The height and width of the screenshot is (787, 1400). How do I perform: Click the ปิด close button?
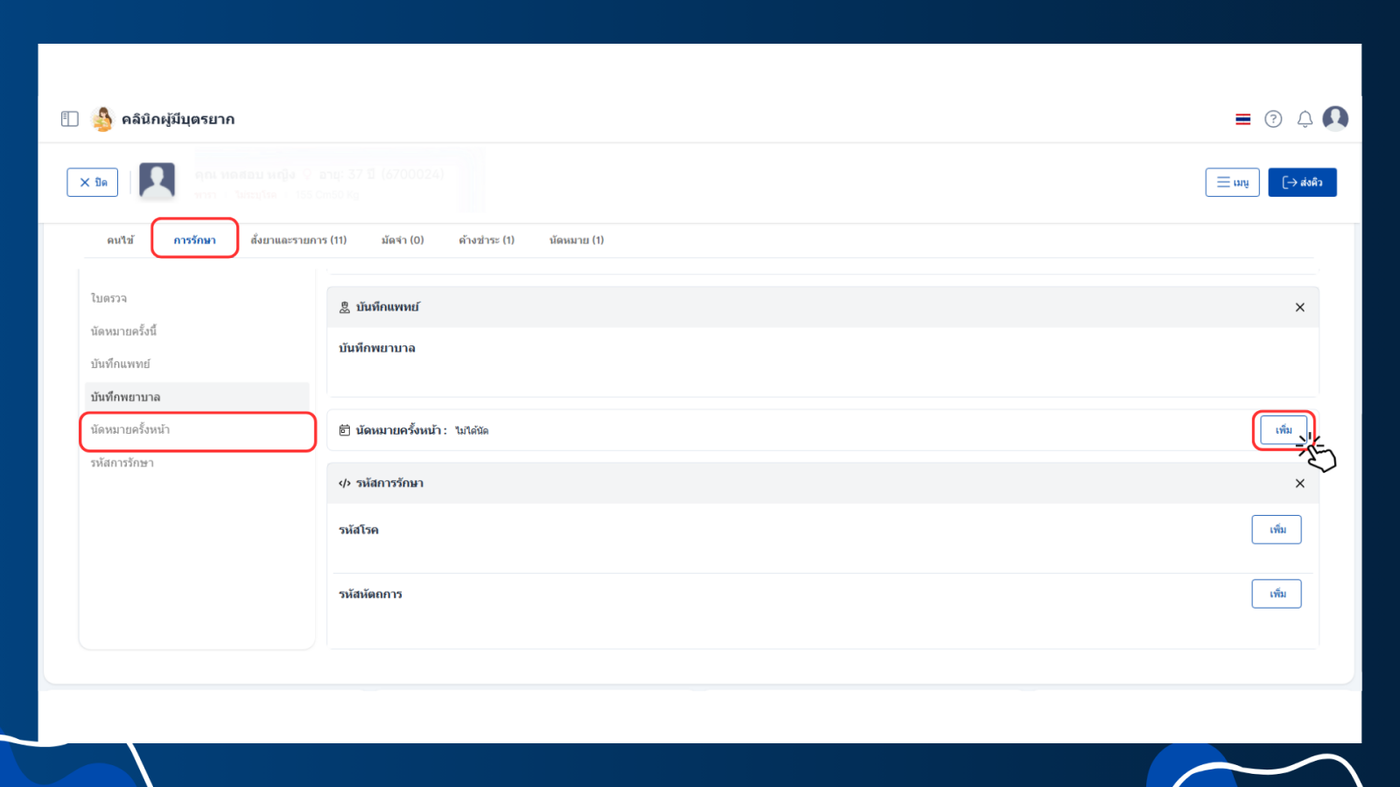[x=93, y=182]
